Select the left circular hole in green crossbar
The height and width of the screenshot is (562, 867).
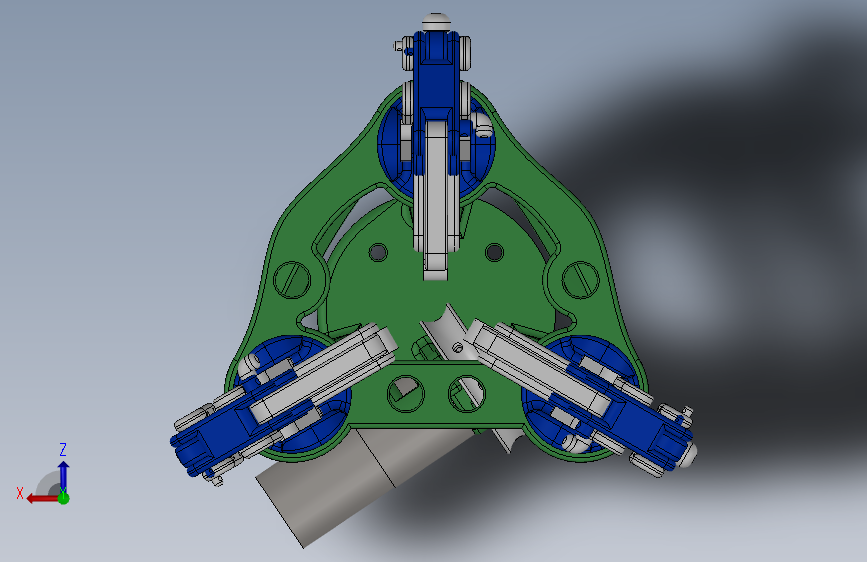coord(406,393)
